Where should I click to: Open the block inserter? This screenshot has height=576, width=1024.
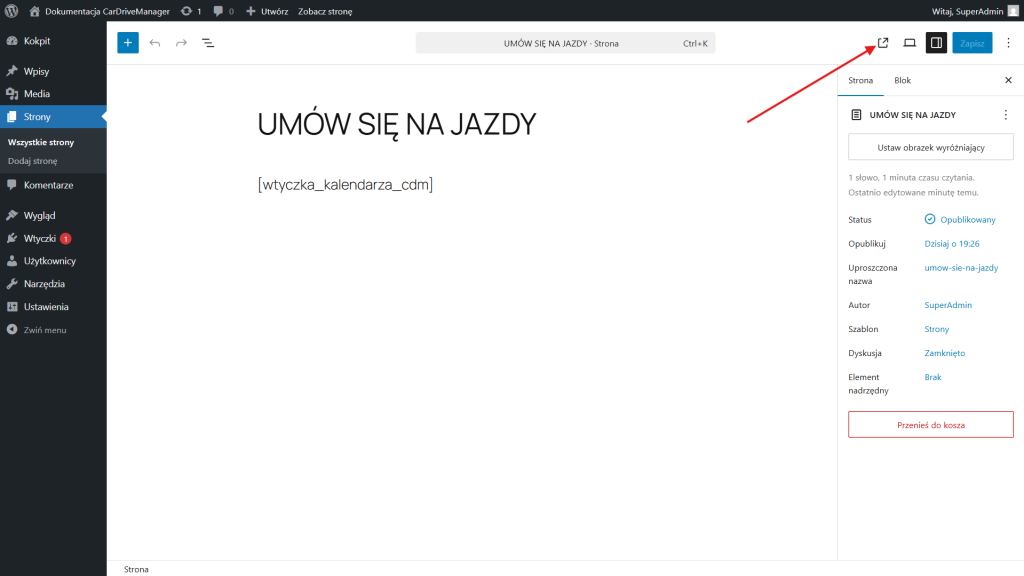coord(127,42)
